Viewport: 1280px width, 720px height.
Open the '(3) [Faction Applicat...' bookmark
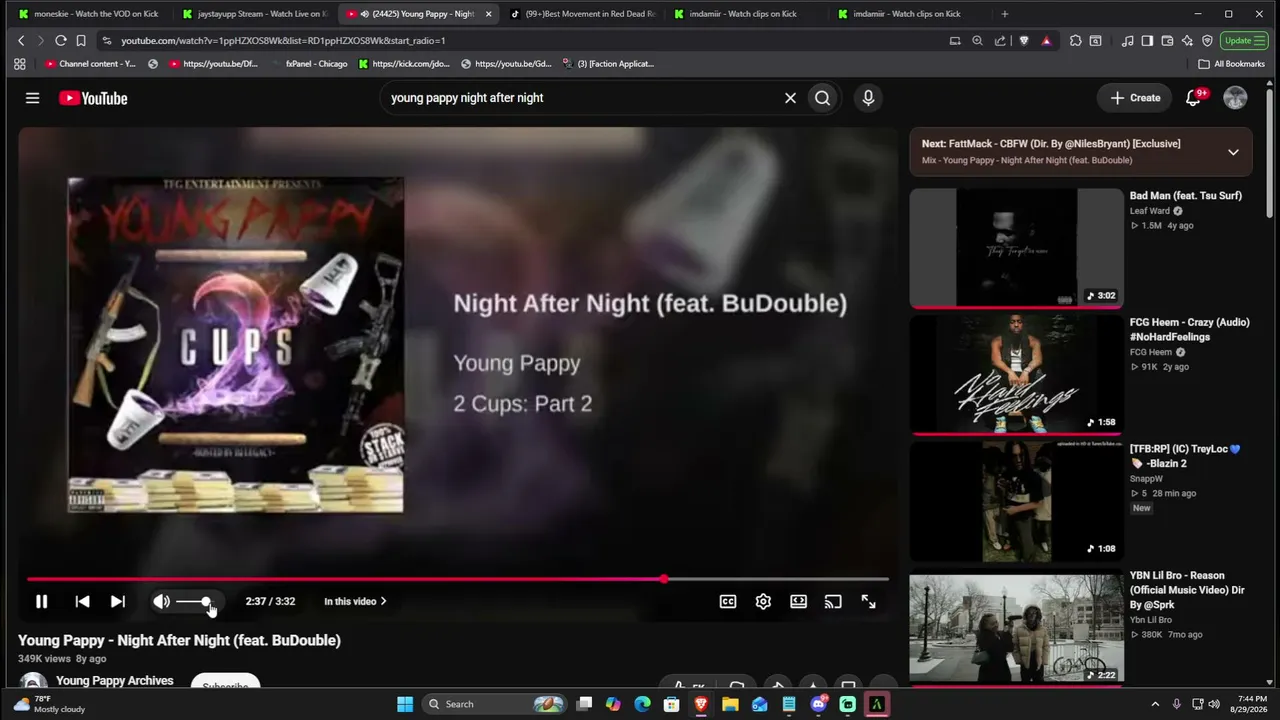click(608, 64)
